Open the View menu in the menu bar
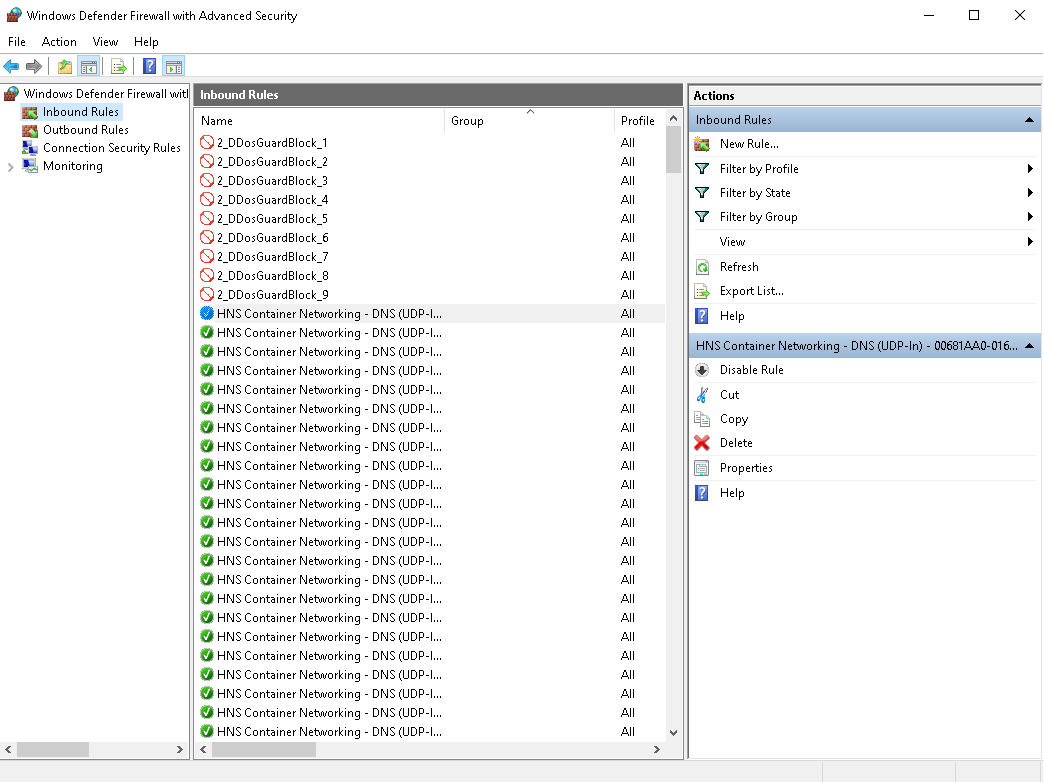The image size is (1044, 782). [x=105, y=42]
